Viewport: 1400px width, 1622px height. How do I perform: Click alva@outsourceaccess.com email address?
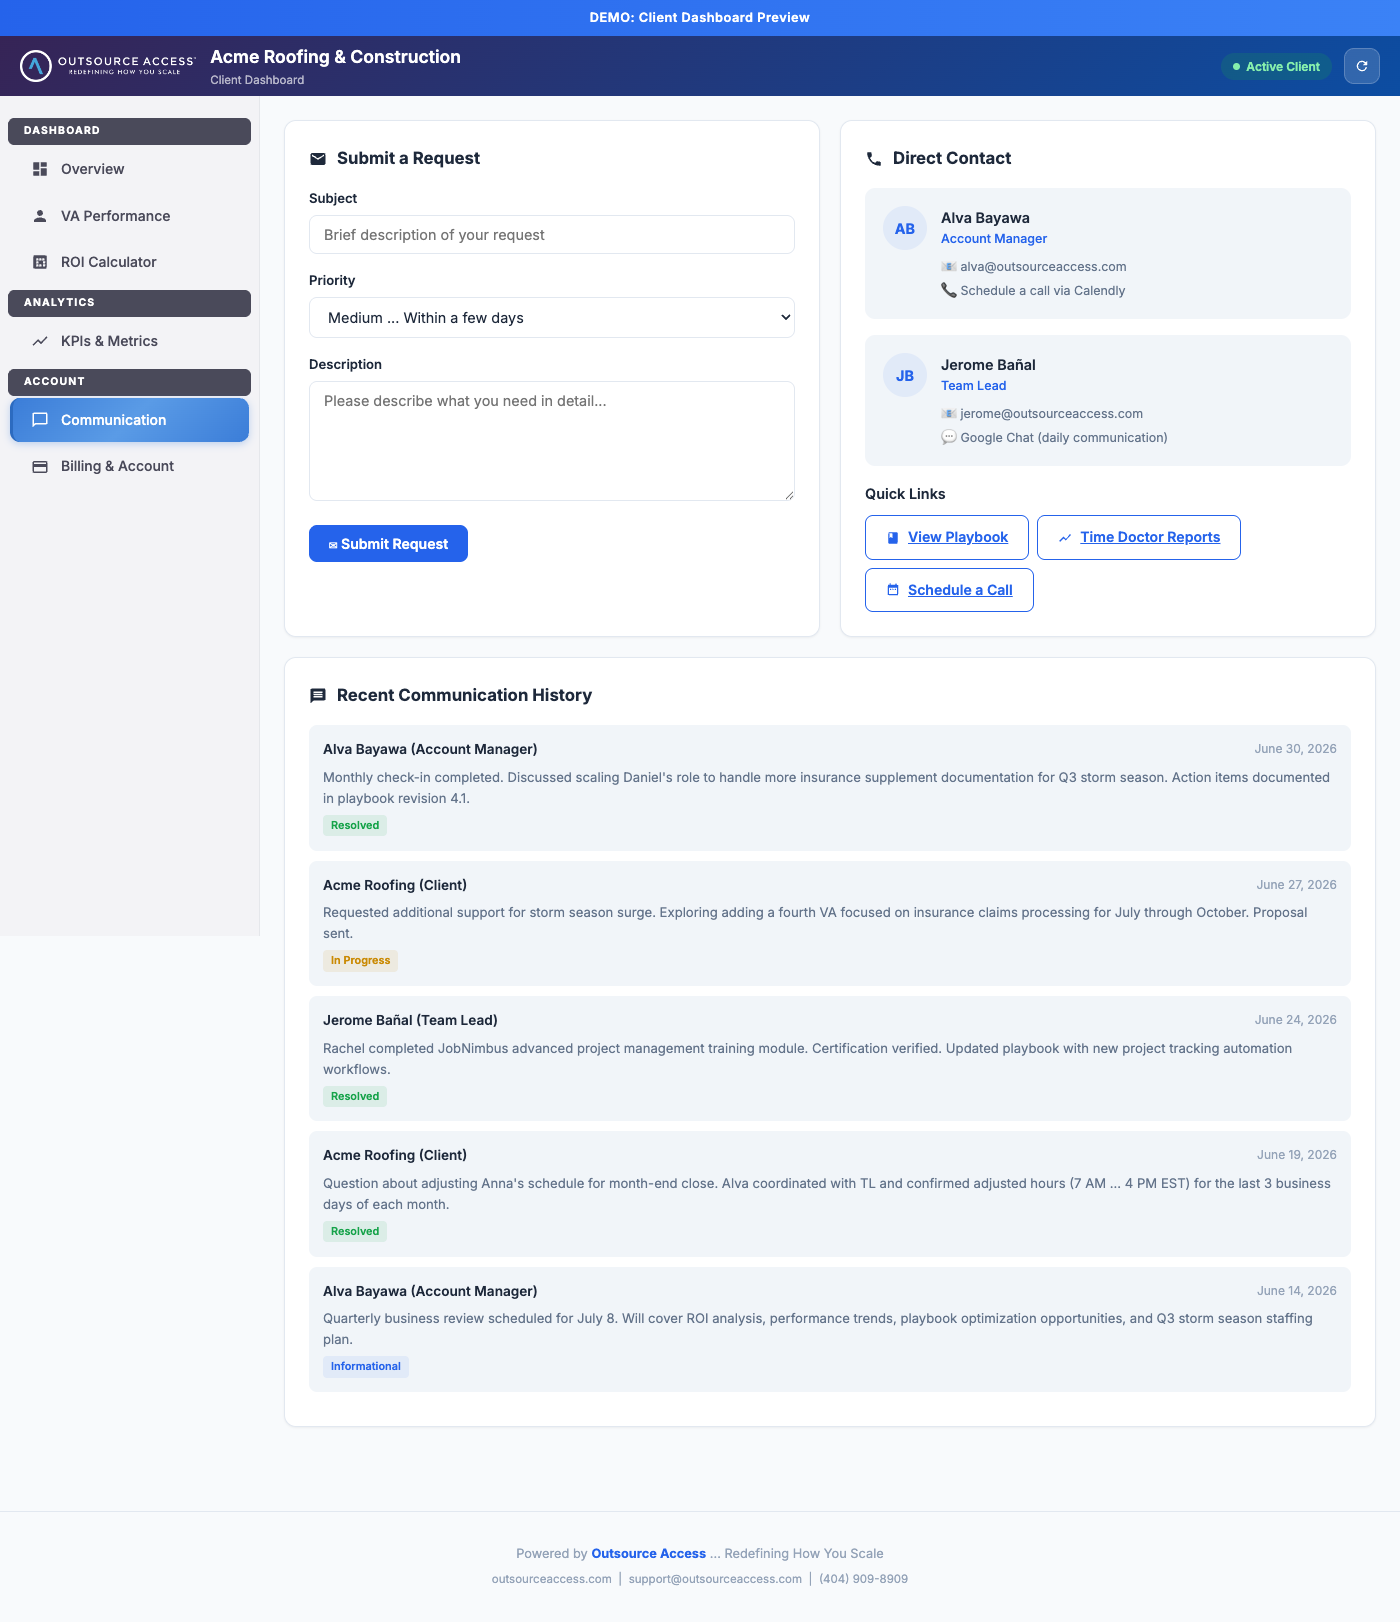click(1043, 267)
